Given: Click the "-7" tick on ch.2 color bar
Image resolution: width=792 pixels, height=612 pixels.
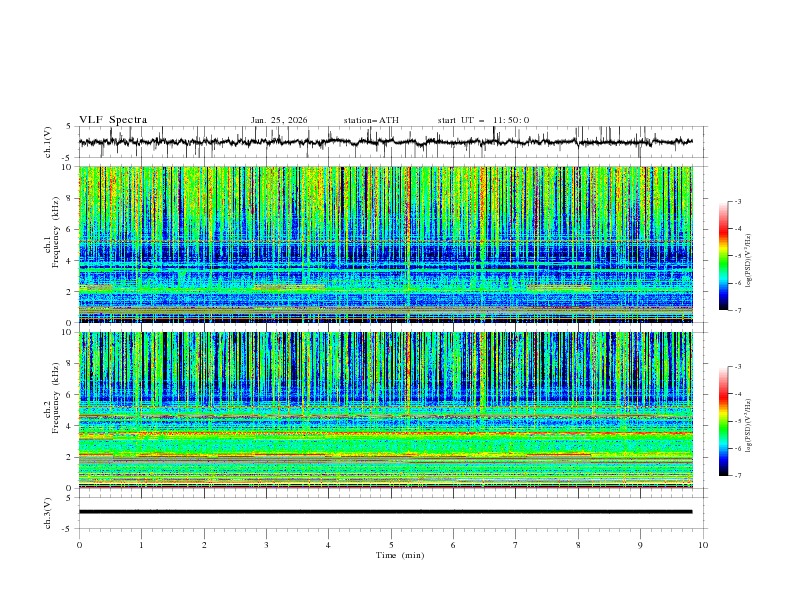Looking at the screenshot, I should 737,475.
